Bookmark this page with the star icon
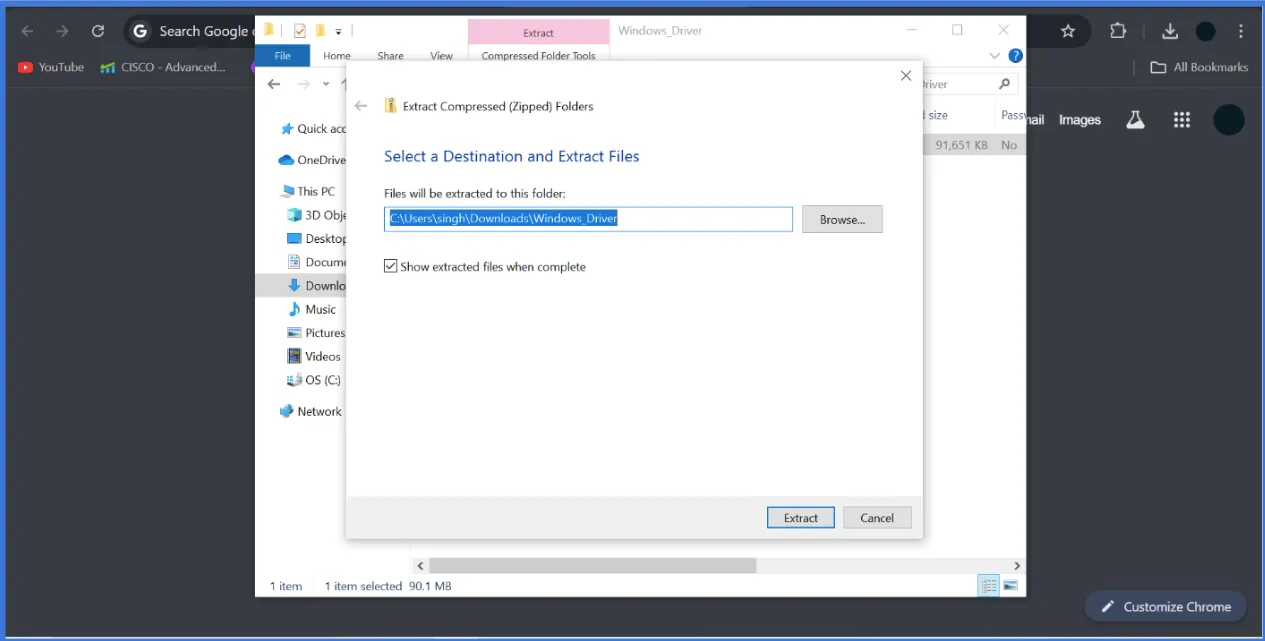 (1068, 31)
